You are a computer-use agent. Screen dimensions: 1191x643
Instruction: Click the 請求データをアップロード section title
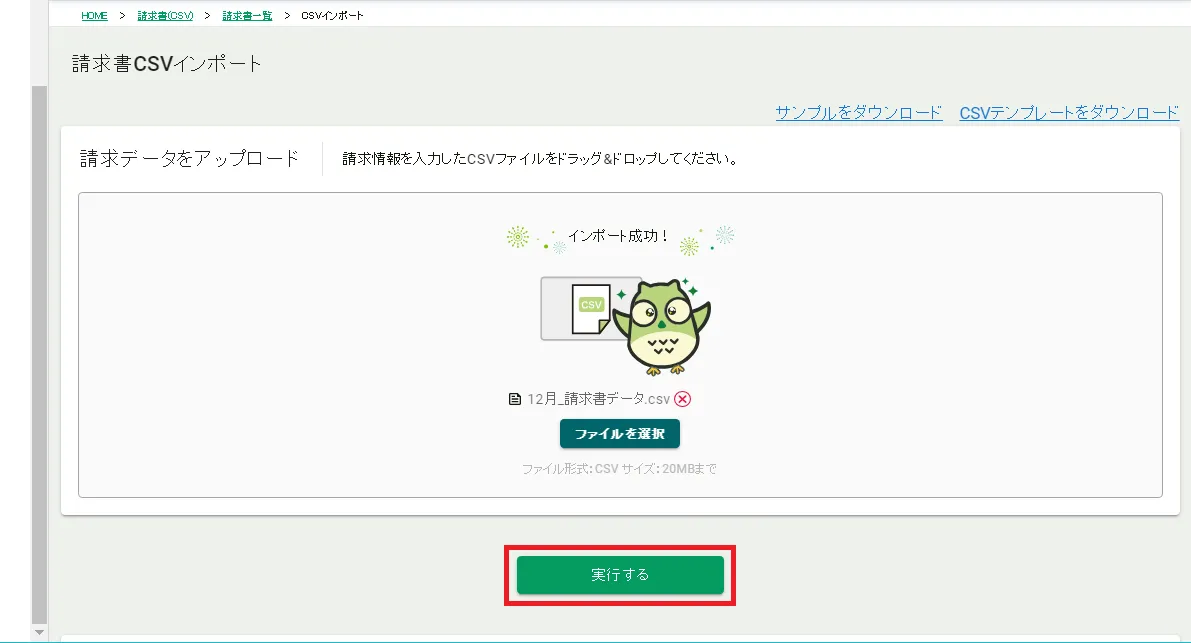[189, 159]
